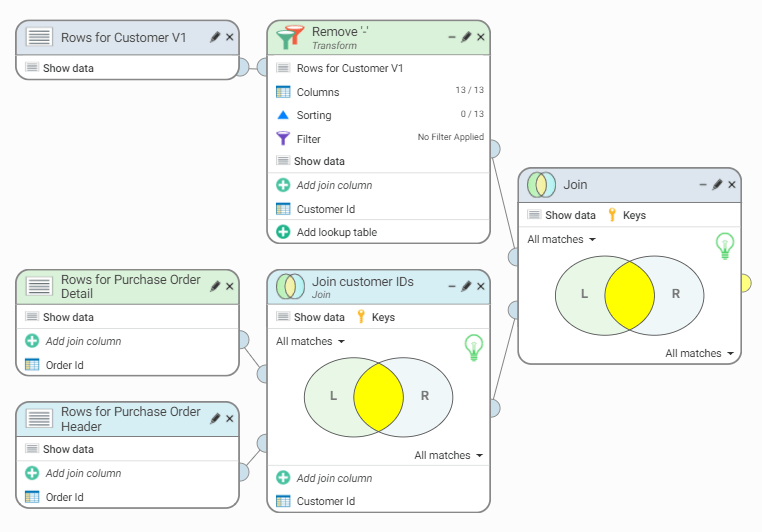The width and height of the screenshot is (762, 532).
Task: Edit the Join customer IDs node with pencil icon
Action: (466, 286)
